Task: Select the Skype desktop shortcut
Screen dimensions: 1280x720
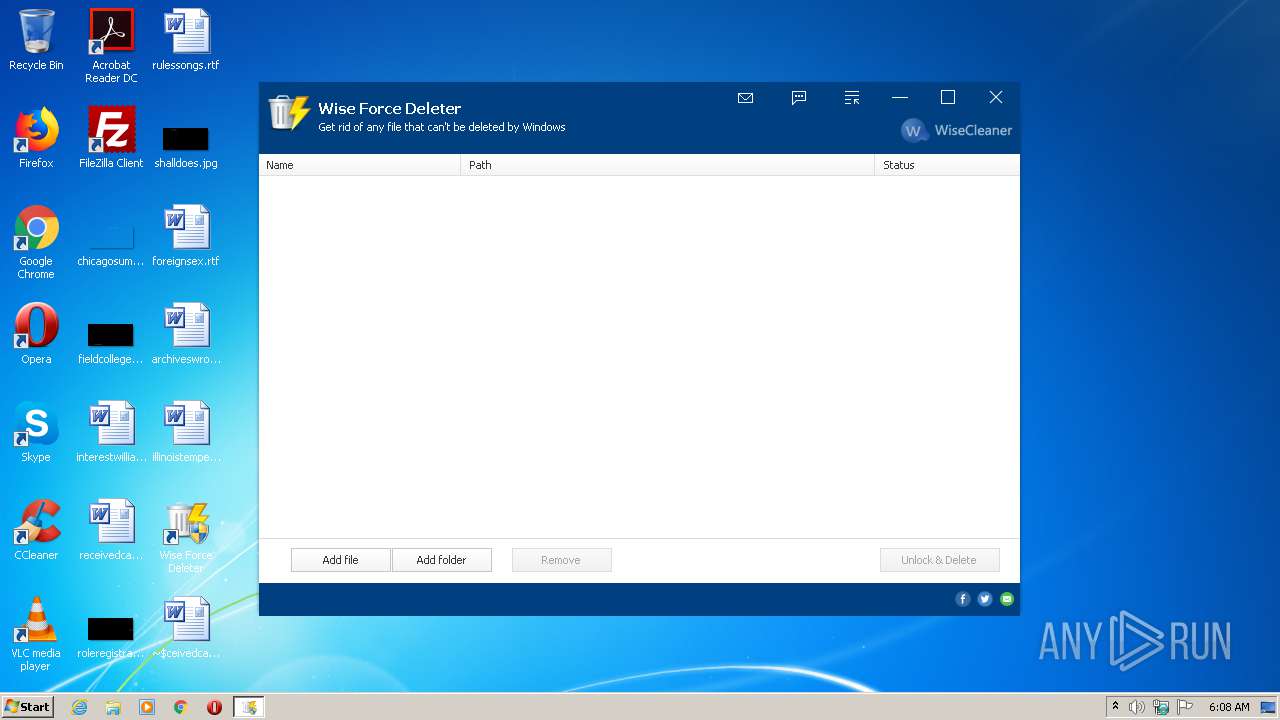Action: [36, 432]
